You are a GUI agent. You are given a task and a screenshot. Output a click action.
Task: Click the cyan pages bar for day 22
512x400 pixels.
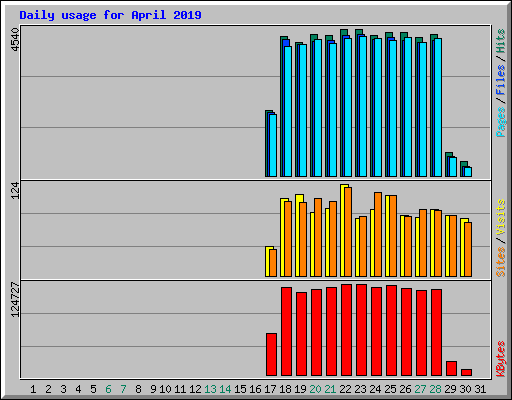pos(348,107)
